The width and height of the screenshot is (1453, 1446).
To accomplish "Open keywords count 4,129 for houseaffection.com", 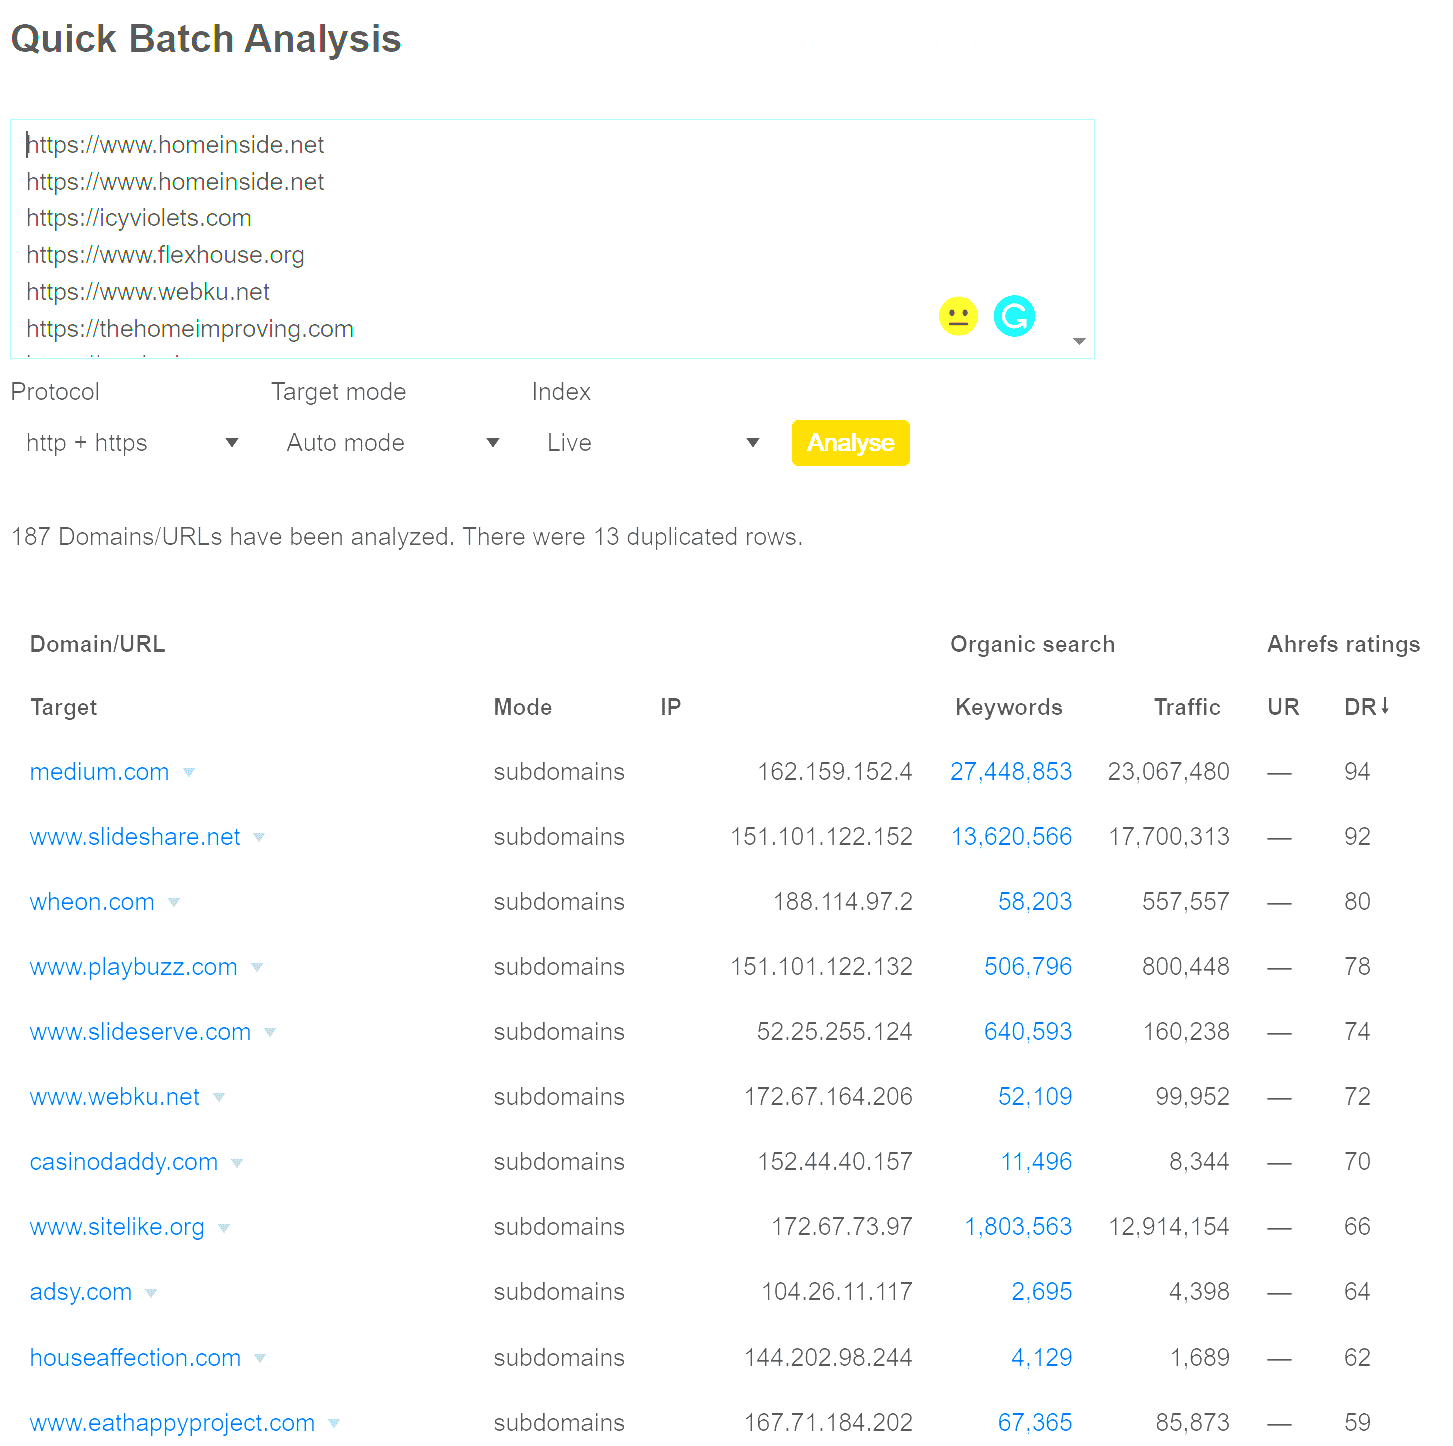I will pyautogui.click(x=1042, y=1358).
